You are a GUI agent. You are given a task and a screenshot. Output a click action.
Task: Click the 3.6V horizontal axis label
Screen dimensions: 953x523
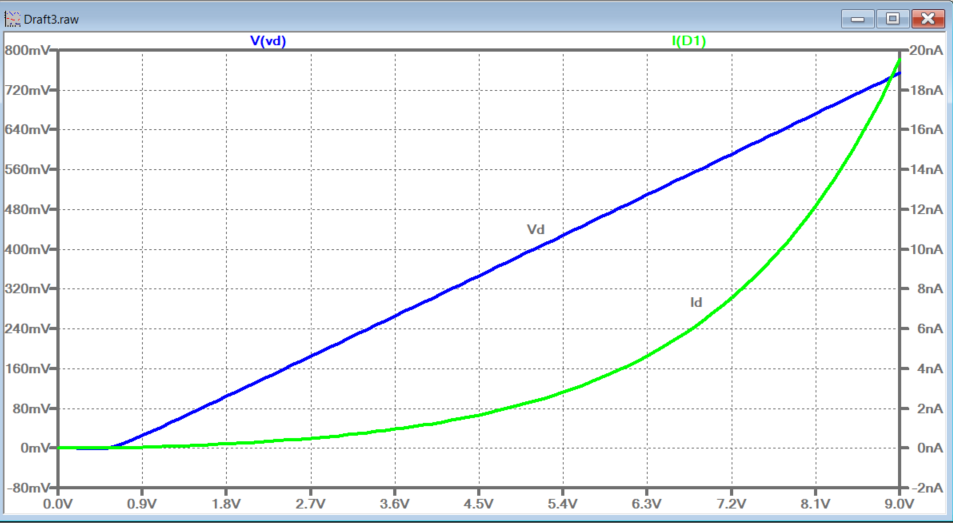(394, 505)
